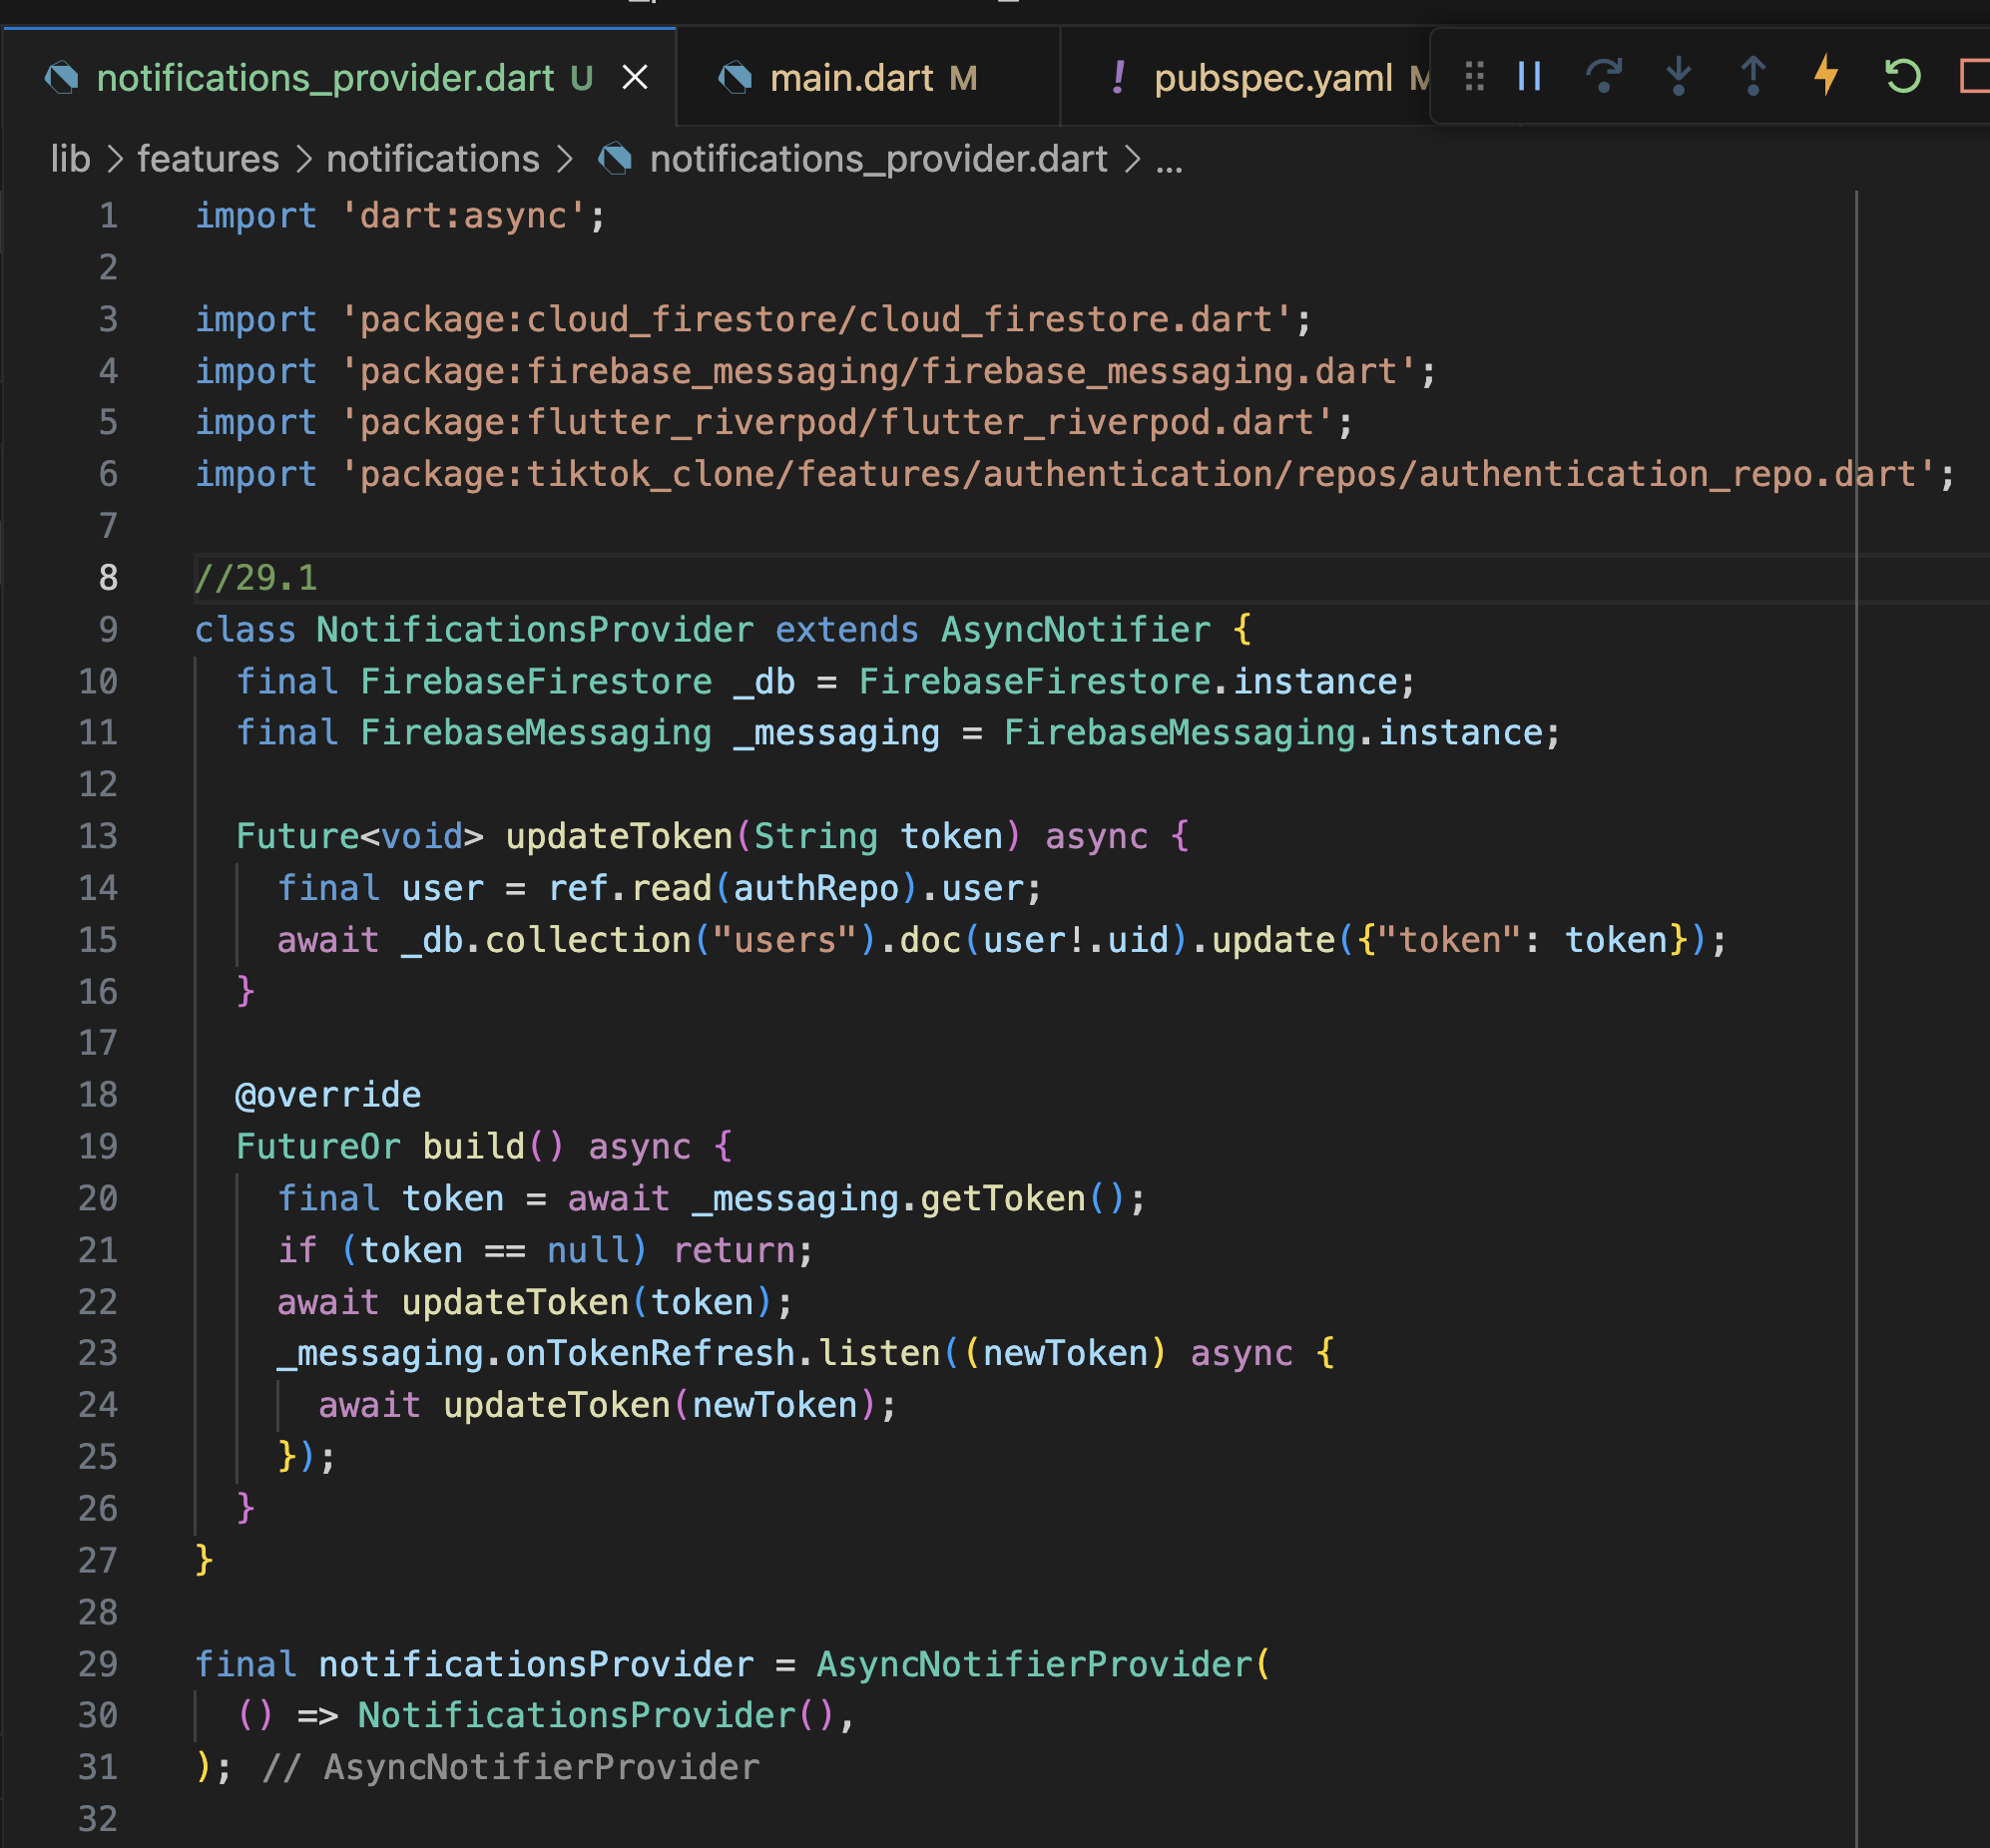This screenshot has width=1990, height=1848.
Task: Select the lib breadcrumb segment
Action: pyautogui.click(x=70, y=159)
